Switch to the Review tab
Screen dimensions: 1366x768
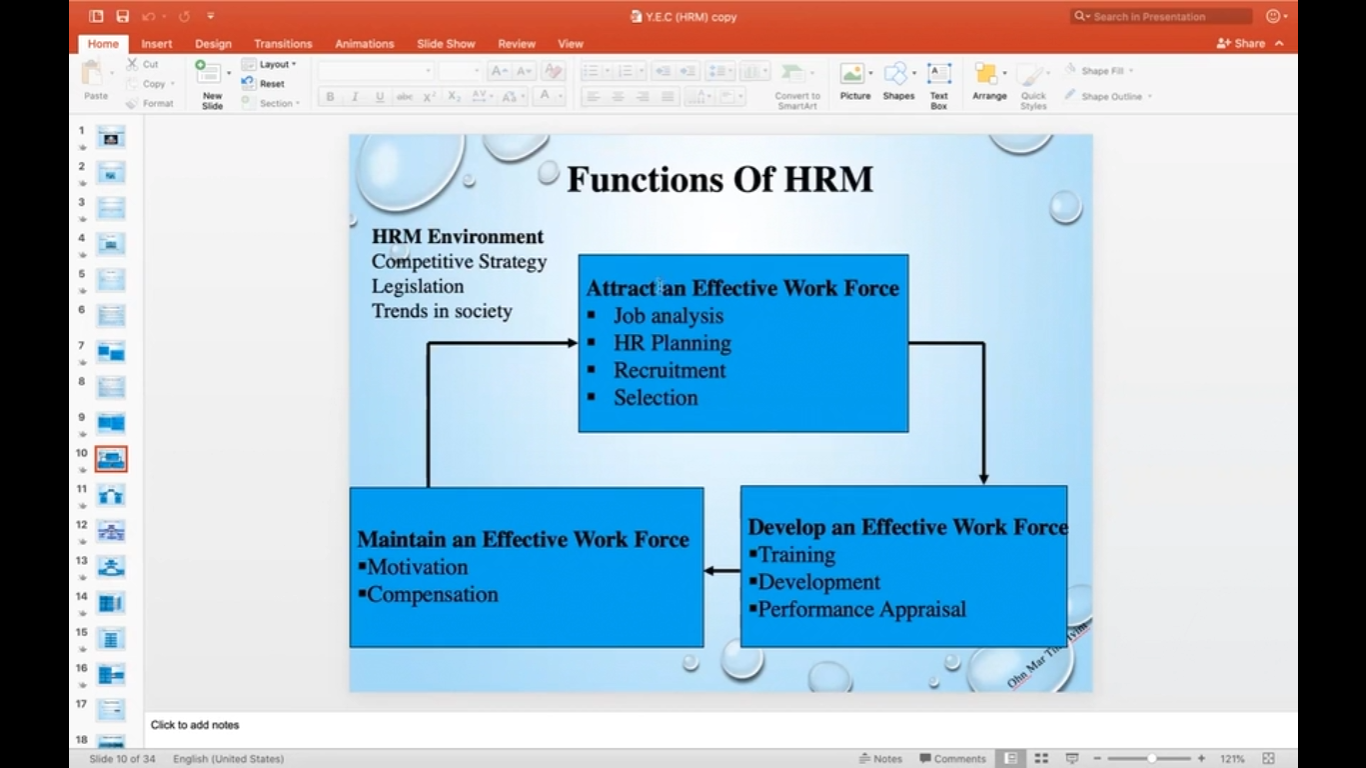tap(517, 44)
